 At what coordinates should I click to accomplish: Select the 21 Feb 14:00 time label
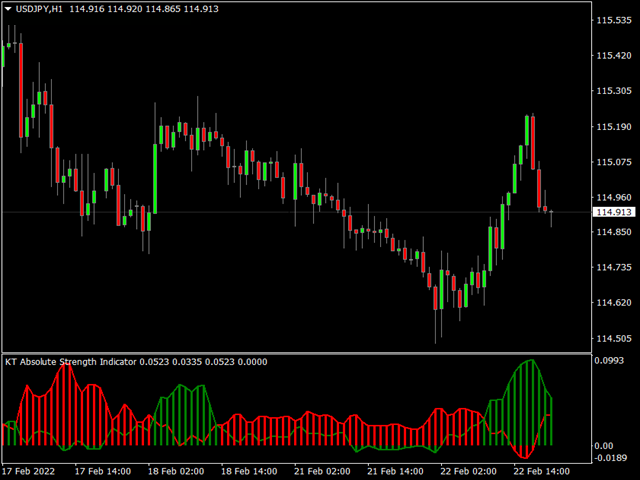pyautogui.click(x=395, y=471)
